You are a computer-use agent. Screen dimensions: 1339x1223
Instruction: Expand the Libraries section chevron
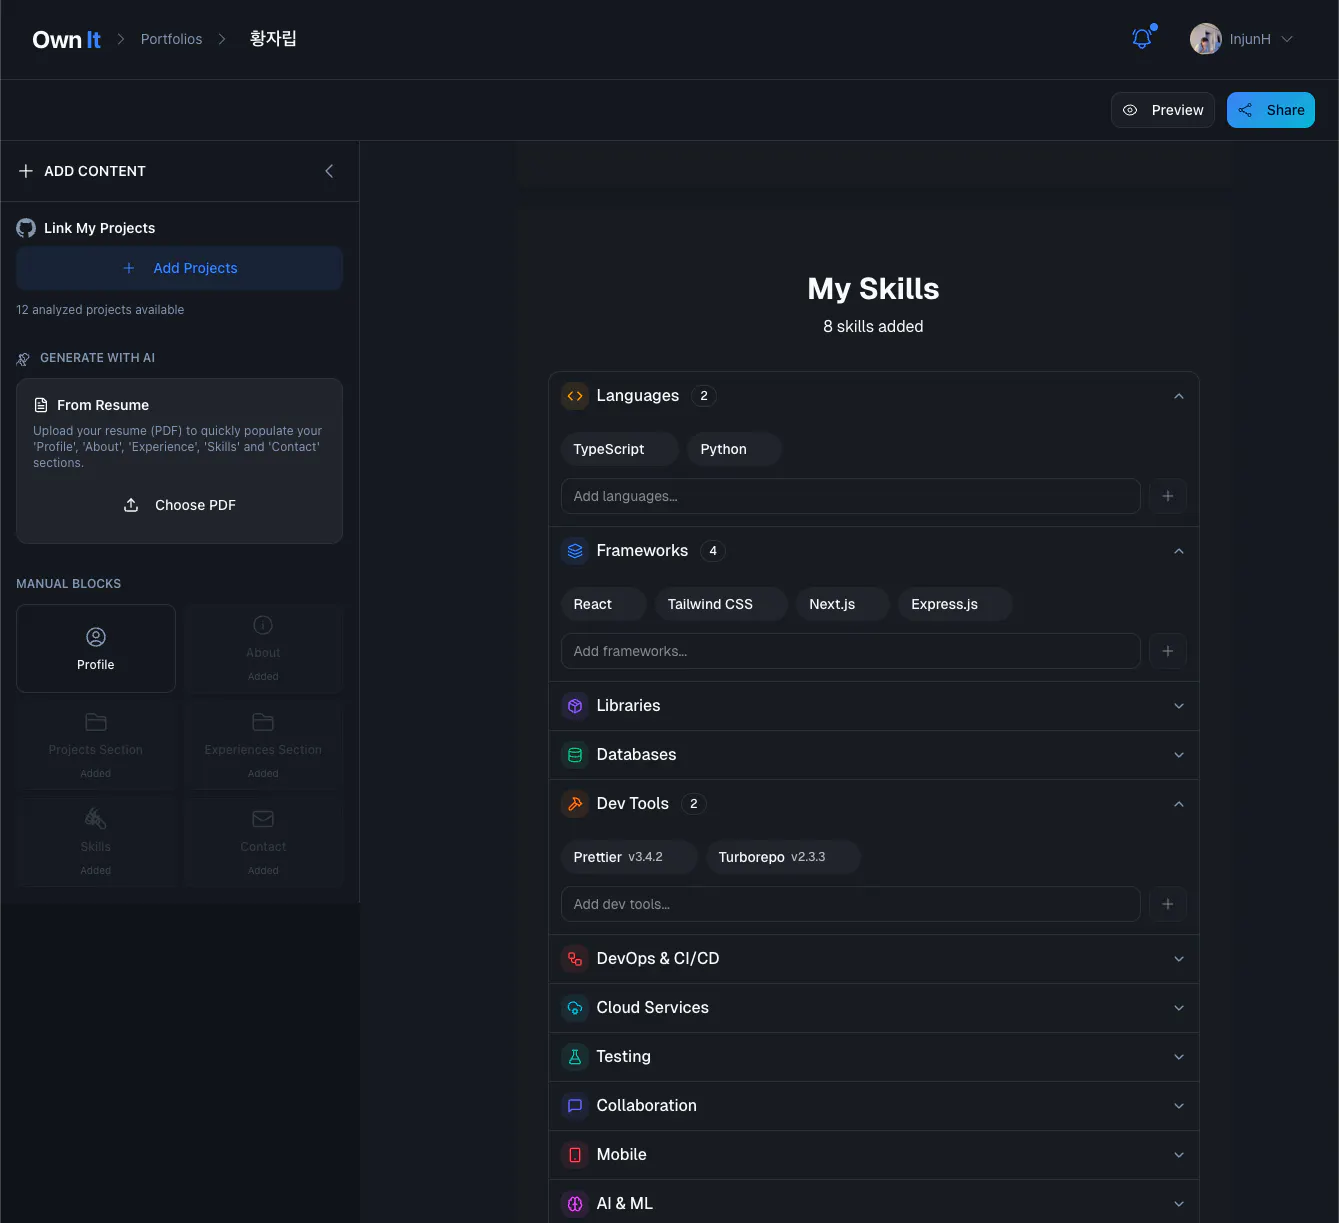click(1179, 706)
